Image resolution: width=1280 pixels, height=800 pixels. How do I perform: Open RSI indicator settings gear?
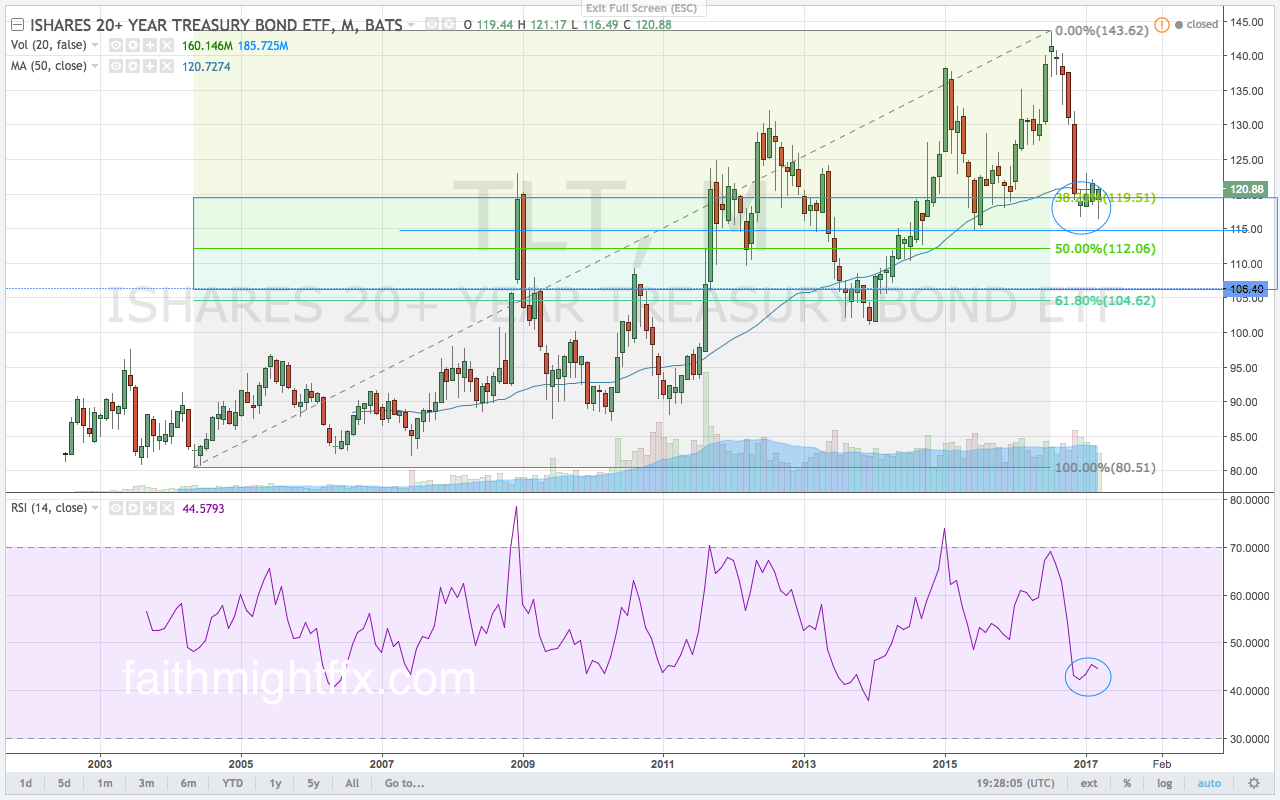(x=133, y=508)
